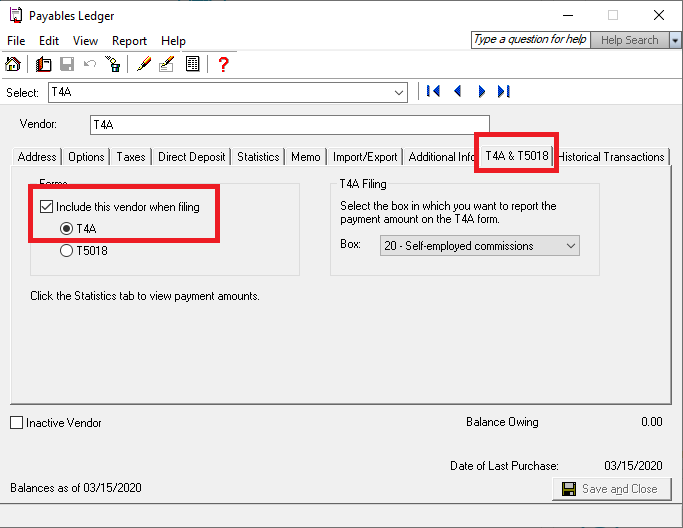Go to the previous vendor record
Image resolution: width=683 pixels, height=528 pixels.
[458, 91]
